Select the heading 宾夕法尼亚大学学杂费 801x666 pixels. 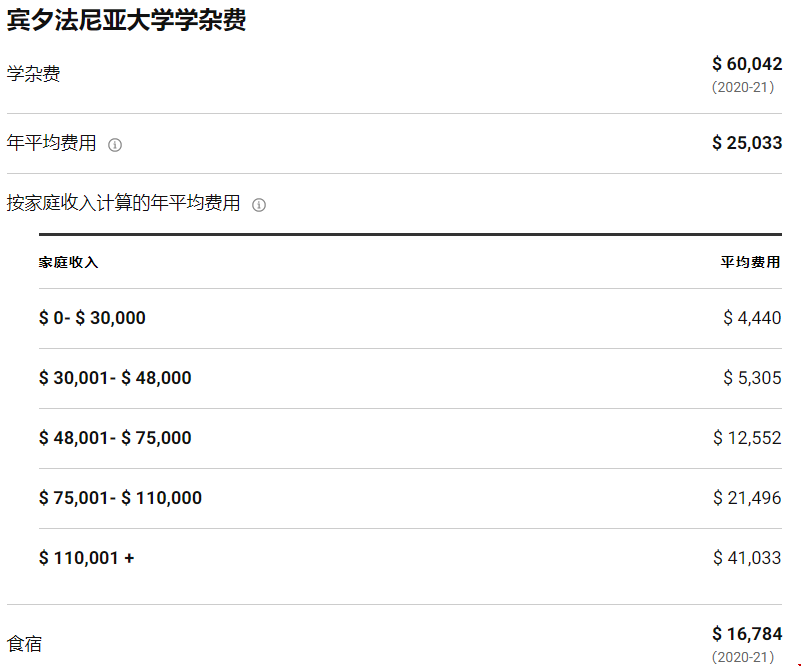pos(126,20)
